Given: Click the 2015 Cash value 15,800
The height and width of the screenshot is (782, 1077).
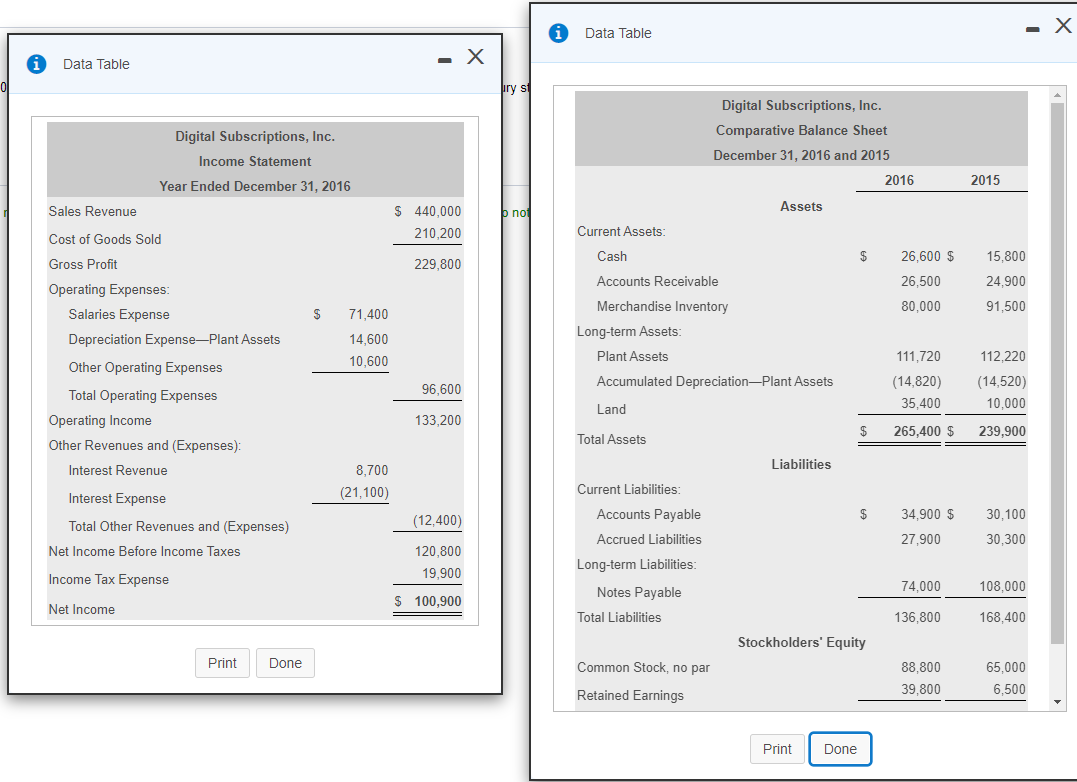Looking at the screenshot, I should click(1006, 256).
